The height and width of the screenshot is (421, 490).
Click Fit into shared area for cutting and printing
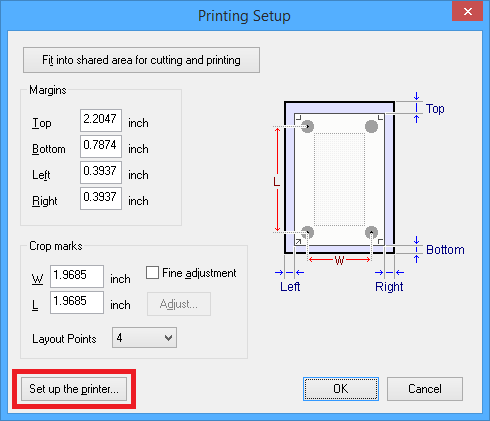[x=141, y=60]
